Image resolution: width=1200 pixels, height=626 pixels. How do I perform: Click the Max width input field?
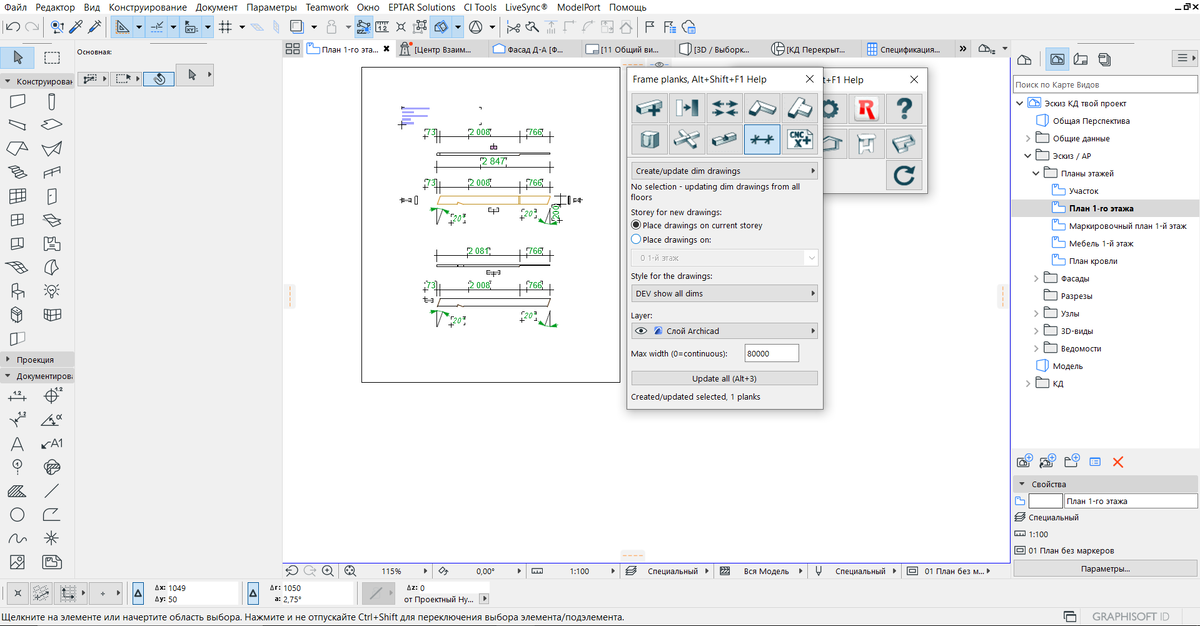770,353
